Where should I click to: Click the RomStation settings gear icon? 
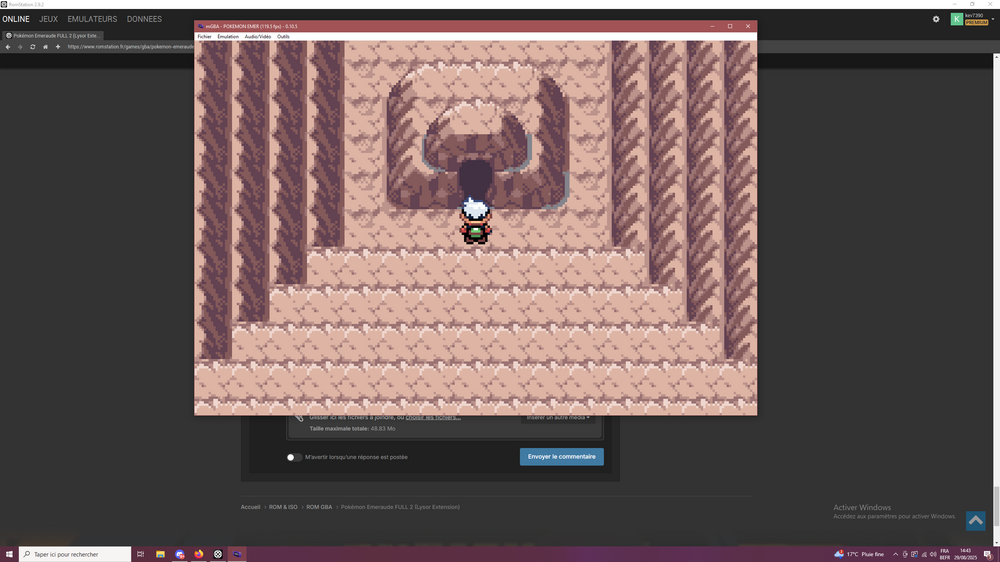[936, 19]
